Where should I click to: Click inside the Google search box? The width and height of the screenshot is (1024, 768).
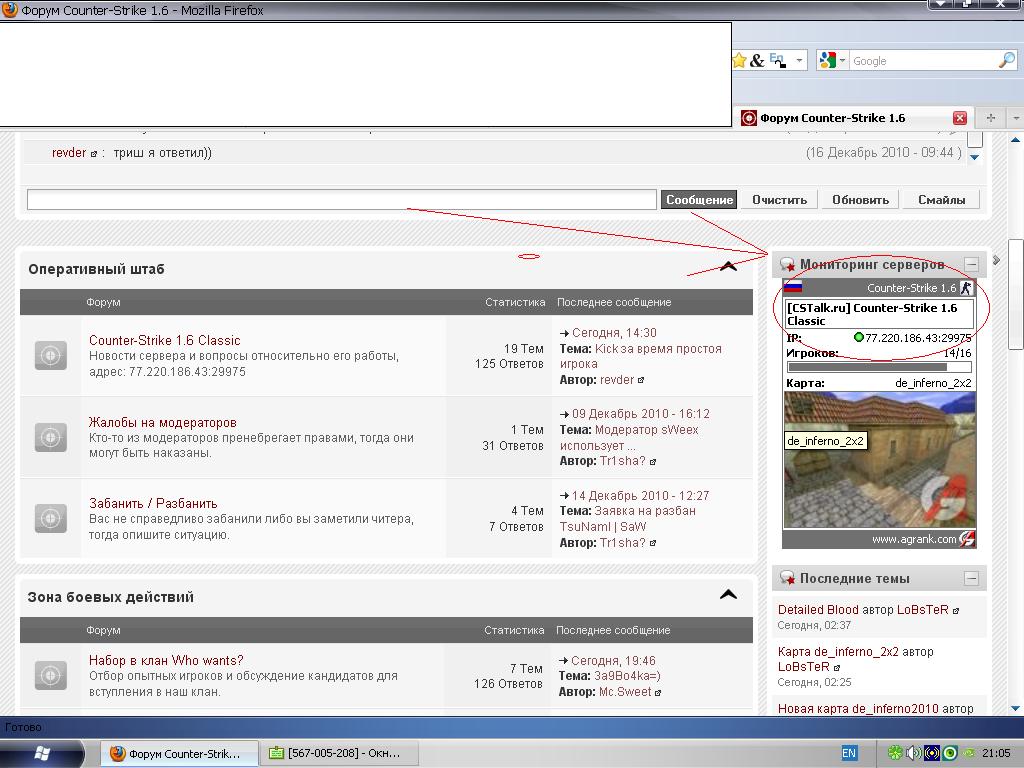(922, 61)
